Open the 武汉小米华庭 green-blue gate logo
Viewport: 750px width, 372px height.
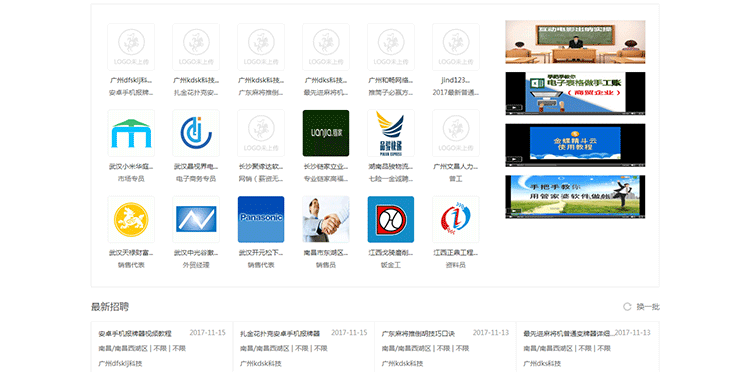coord(131,133)
